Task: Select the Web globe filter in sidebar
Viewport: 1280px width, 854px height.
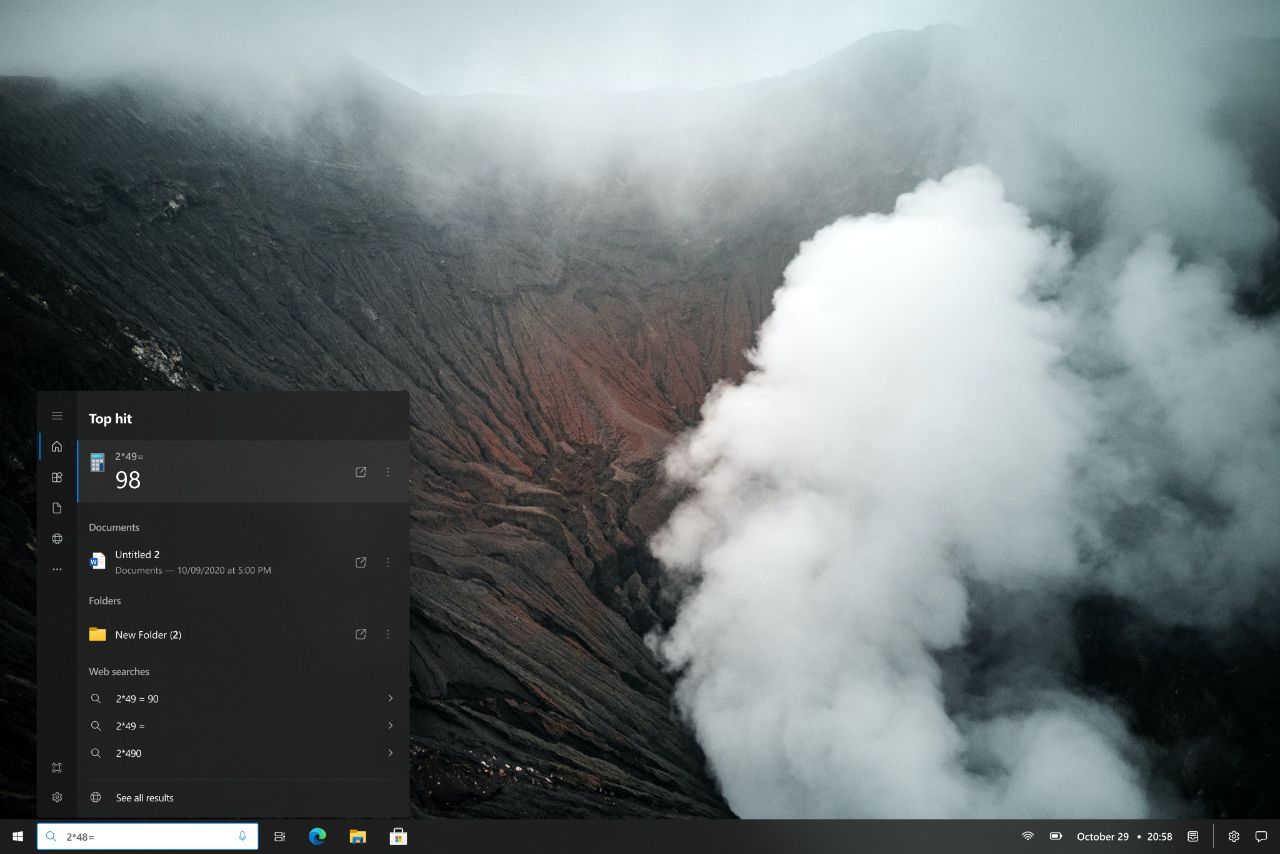Action: pyautogui.click(x=57, y=538)
